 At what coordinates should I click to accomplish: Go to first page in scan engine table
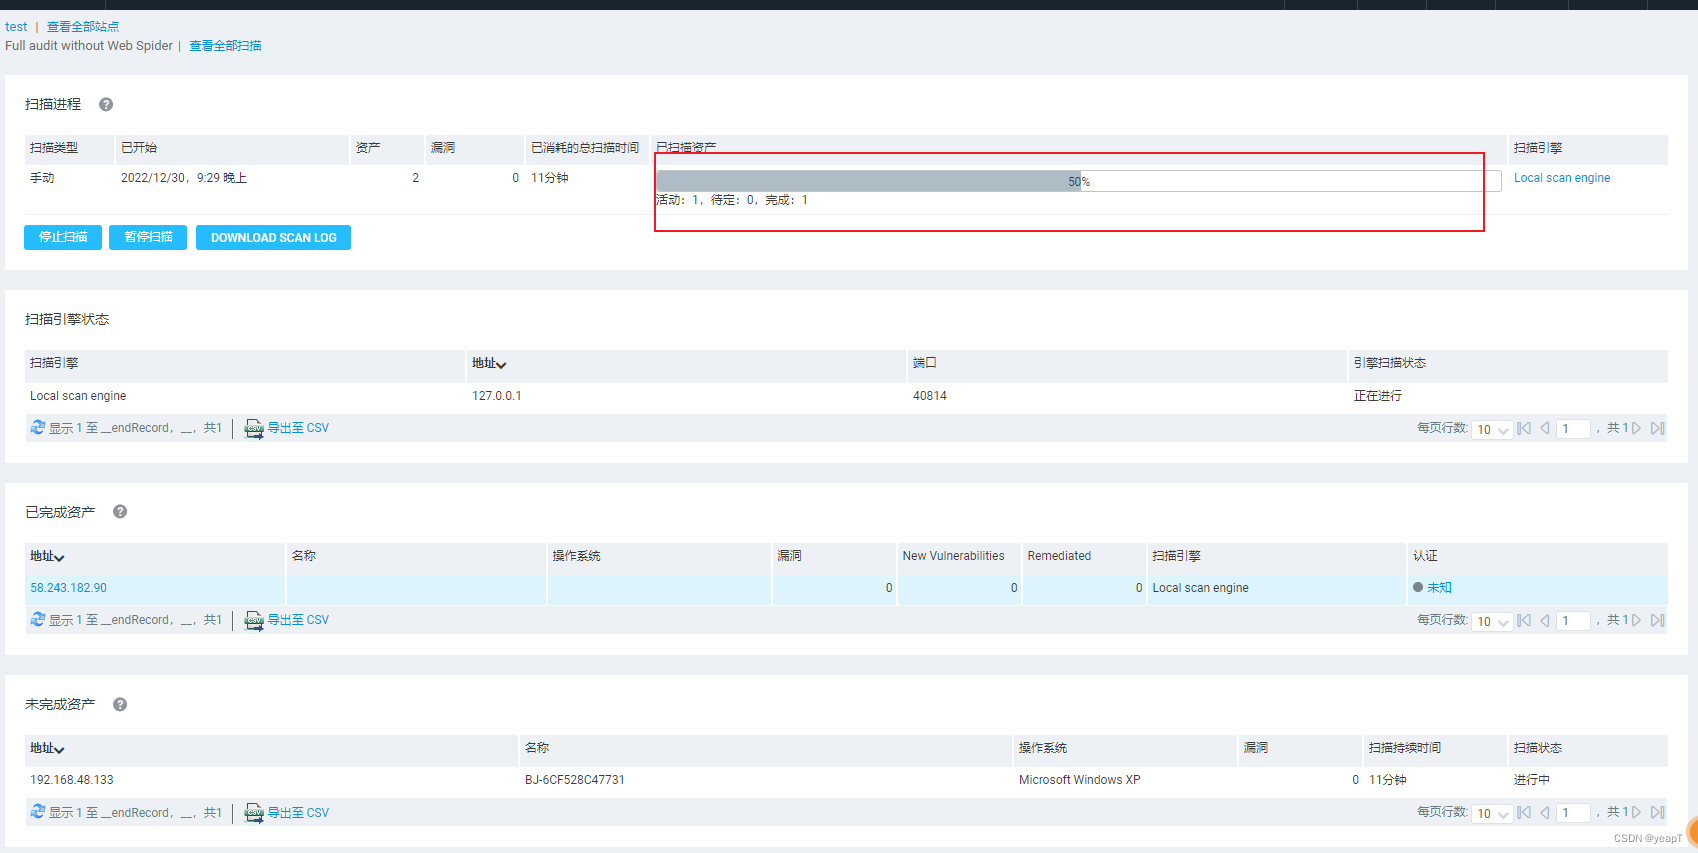tap(1524, 428)
